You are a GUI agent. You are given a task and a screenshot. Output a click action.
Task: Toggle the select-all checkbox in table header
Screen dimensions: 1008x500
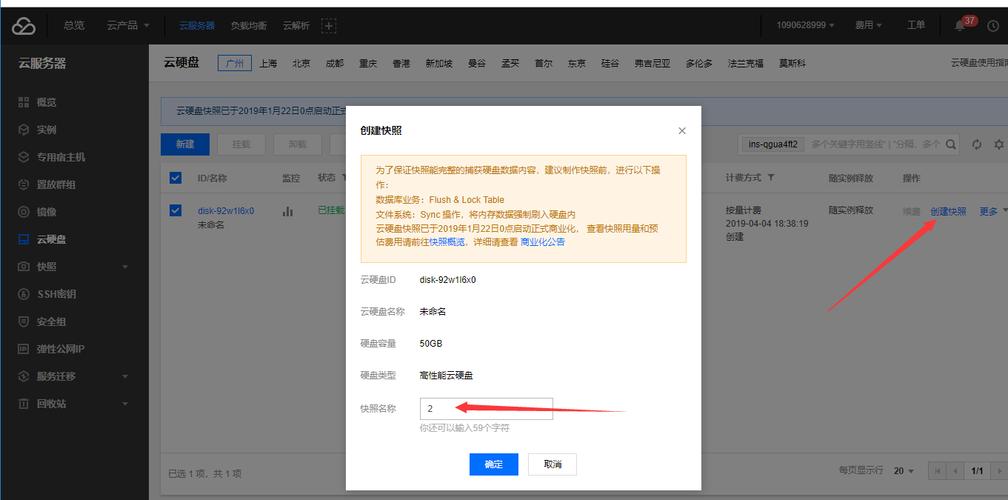[x=175, y=178]
